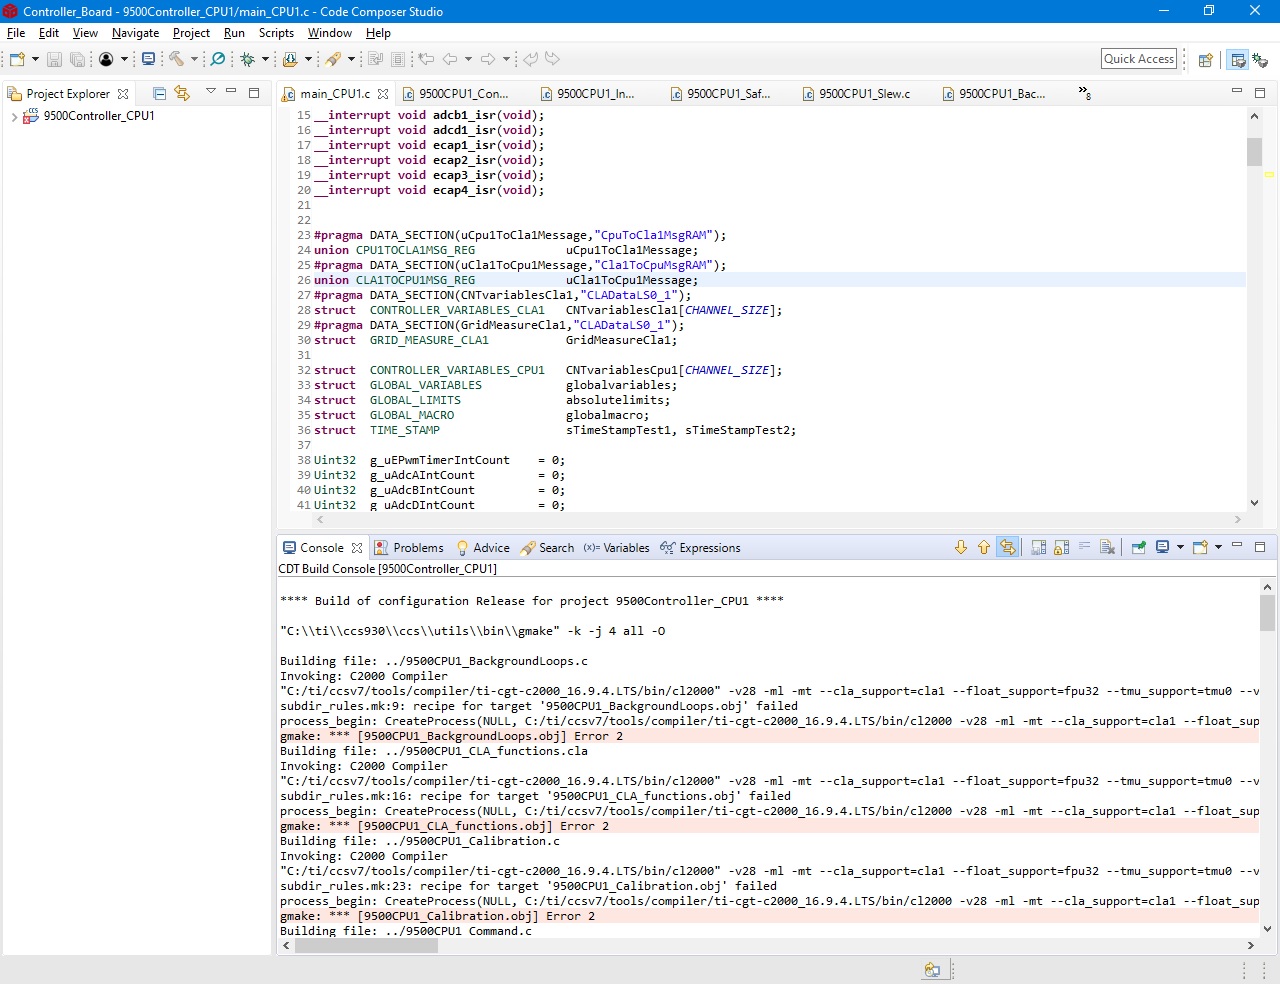
Task: Click the Debug bug icon
Action: 247,60
